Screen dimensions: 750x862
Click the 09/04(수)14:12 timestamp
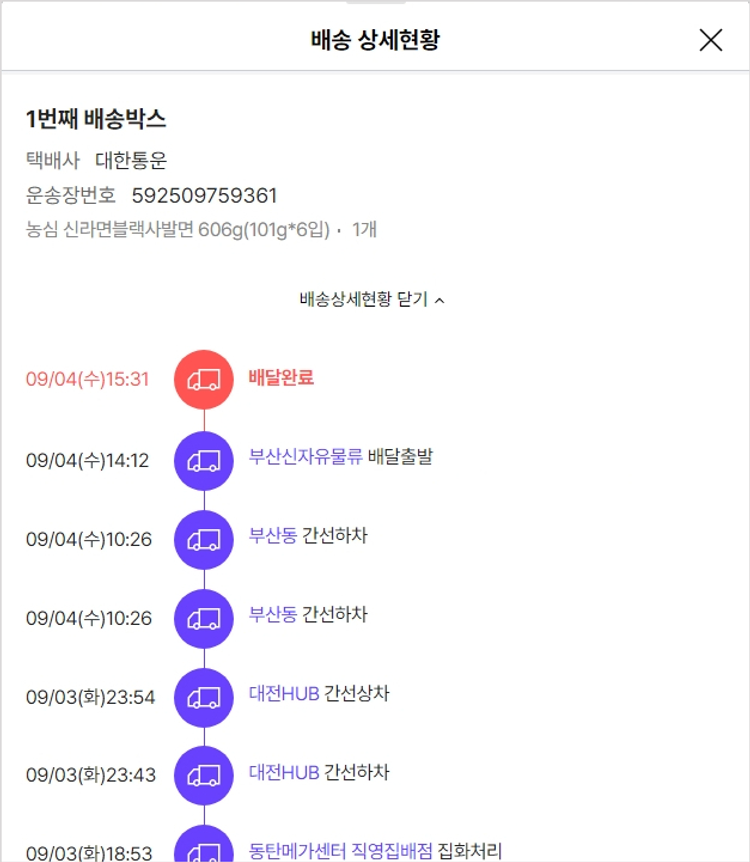[x=88, y=460]
